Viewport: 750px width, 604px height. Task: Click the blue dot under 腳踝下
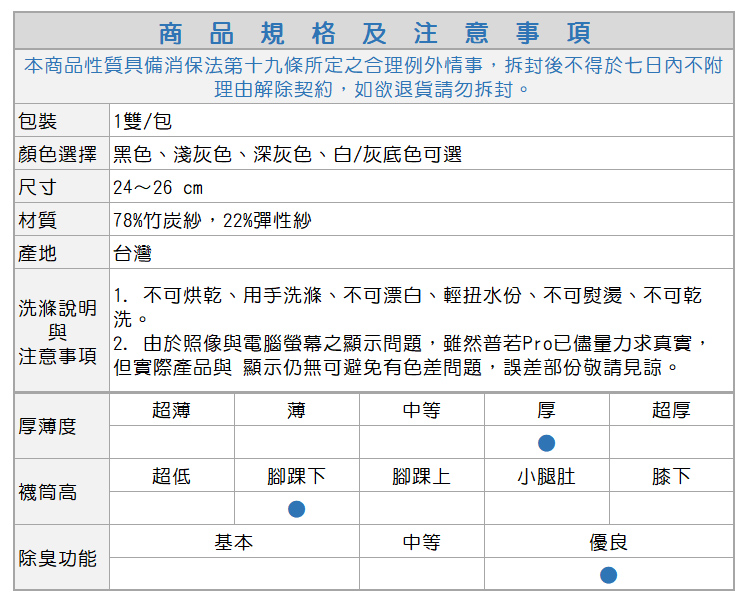296,509
